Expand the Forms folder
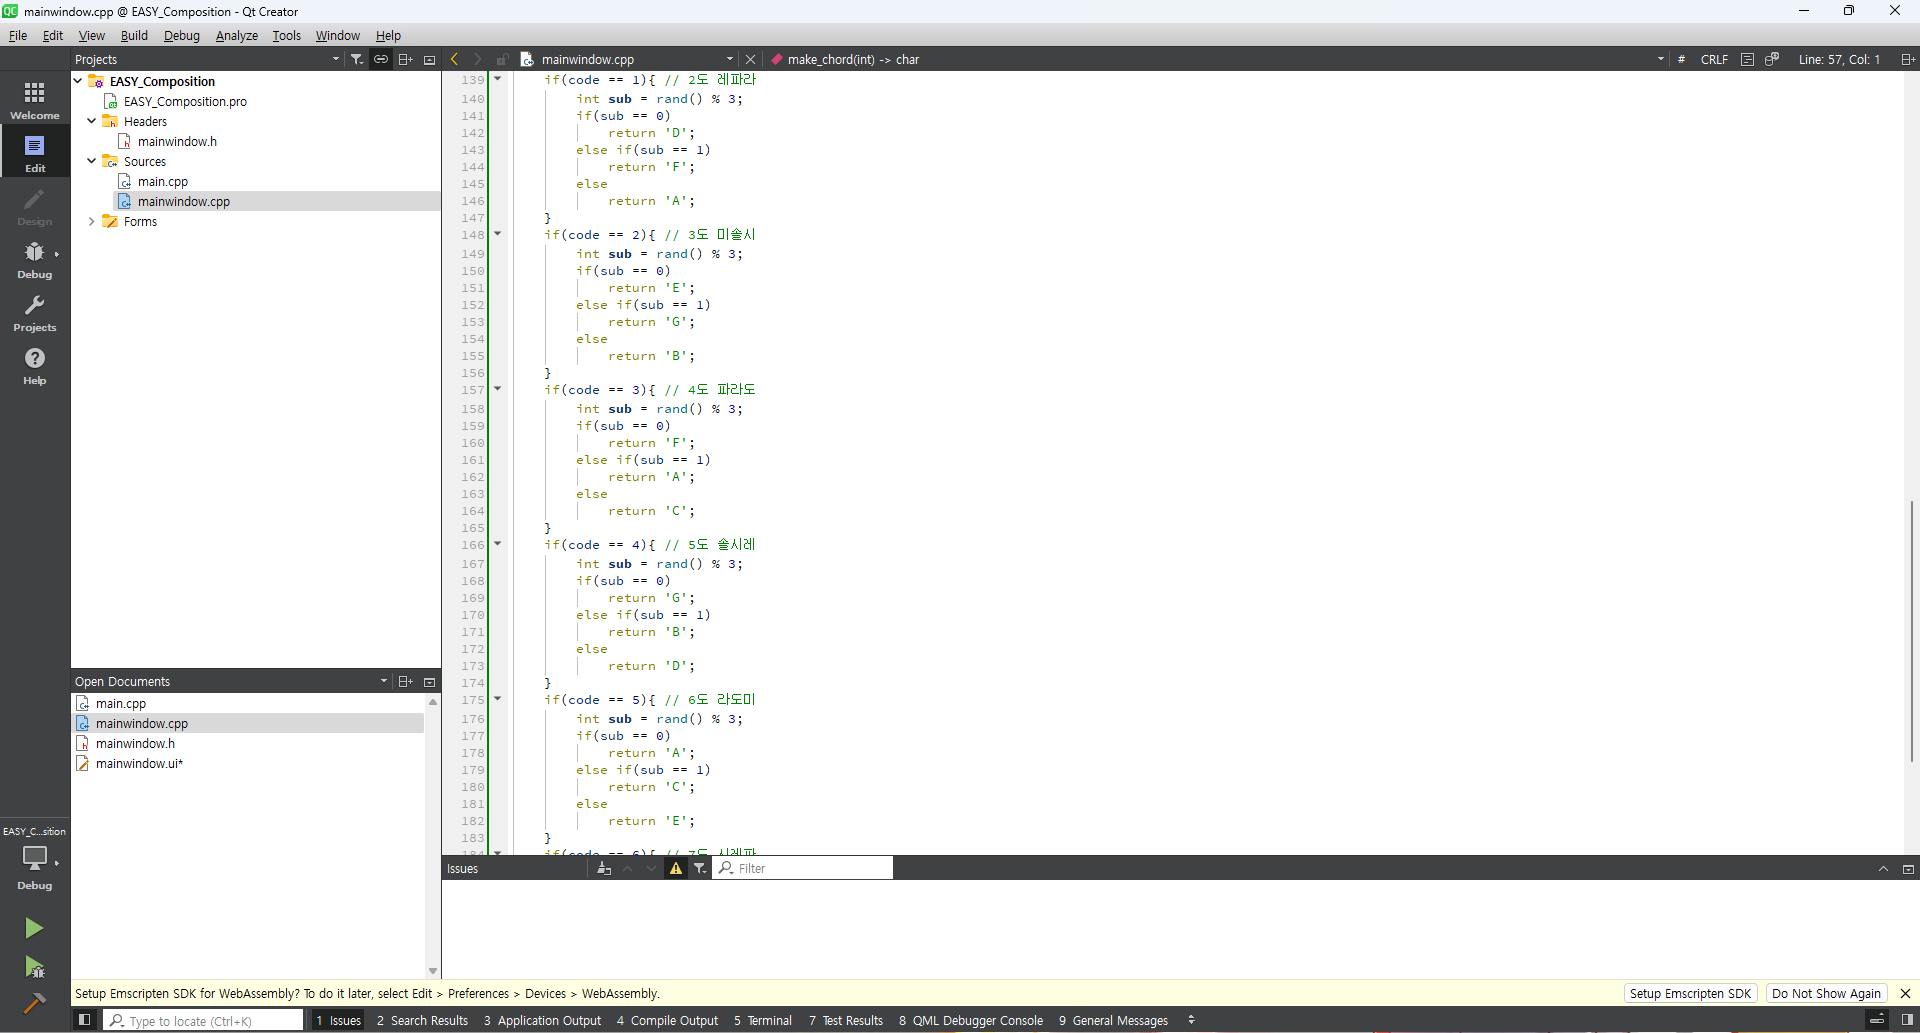1920x1033 pixels. [92, 221]
